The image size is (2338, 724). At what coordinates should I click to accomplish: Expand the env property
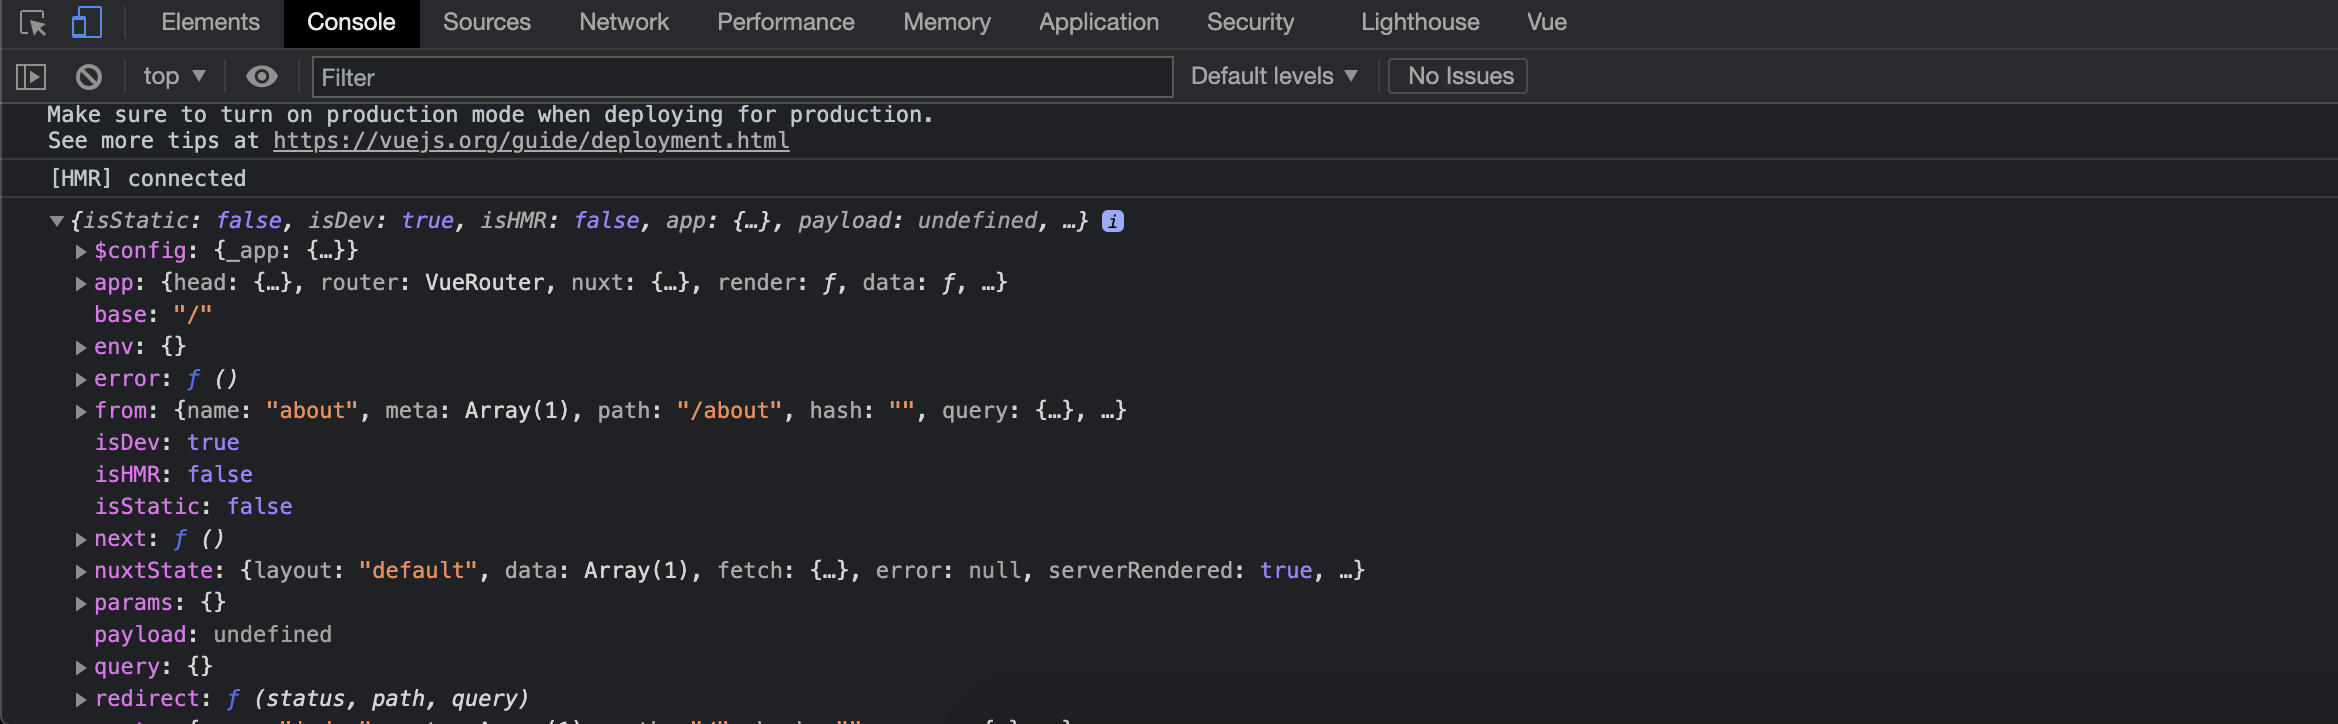[81, 348]
